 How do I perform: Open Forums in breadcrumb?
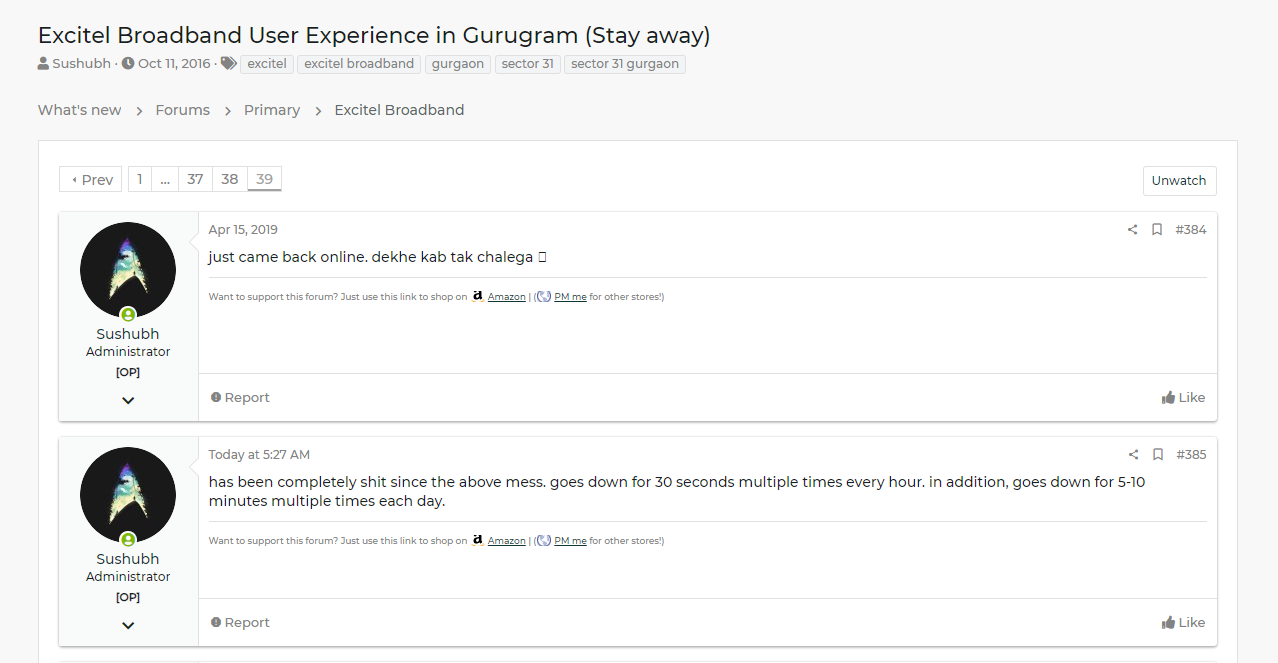click(182, 110)
